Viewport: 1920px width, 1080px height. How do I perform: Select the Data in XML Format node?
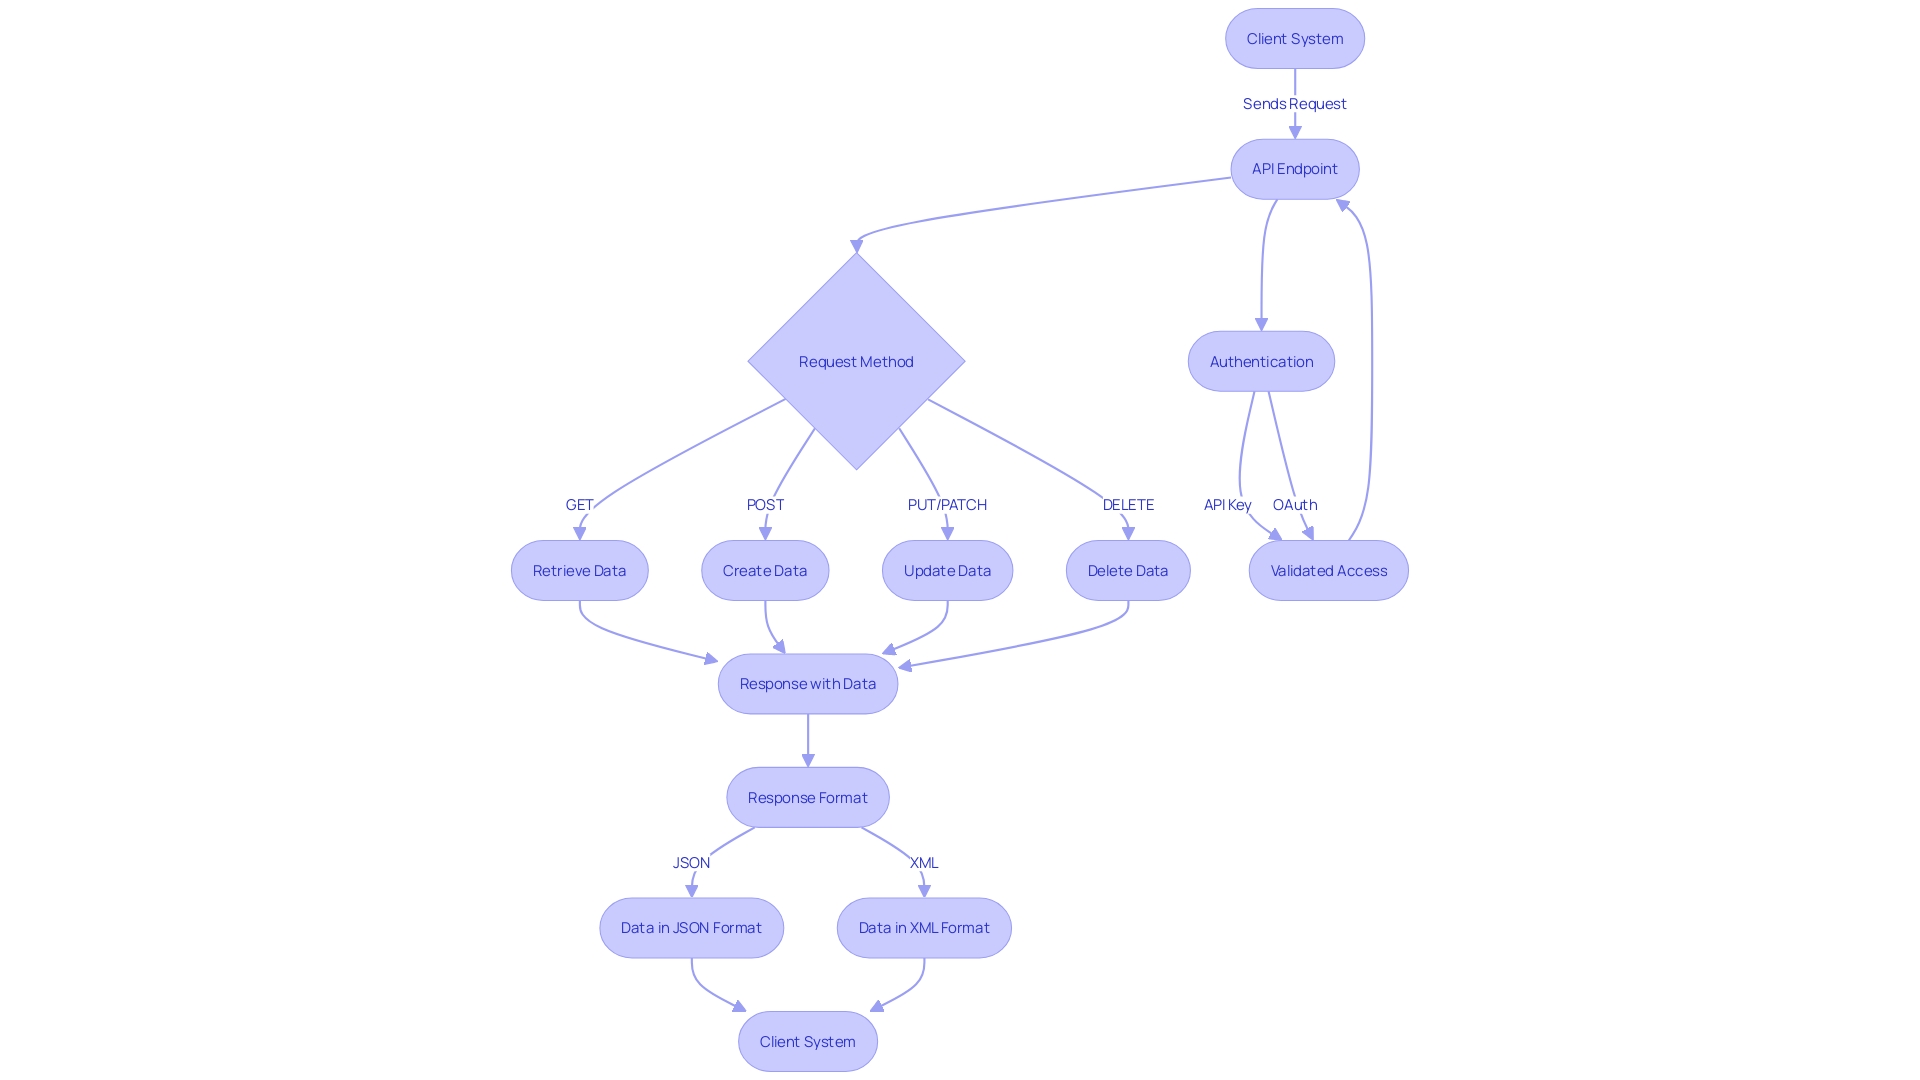pyautogui.click(x=923, y=927)
